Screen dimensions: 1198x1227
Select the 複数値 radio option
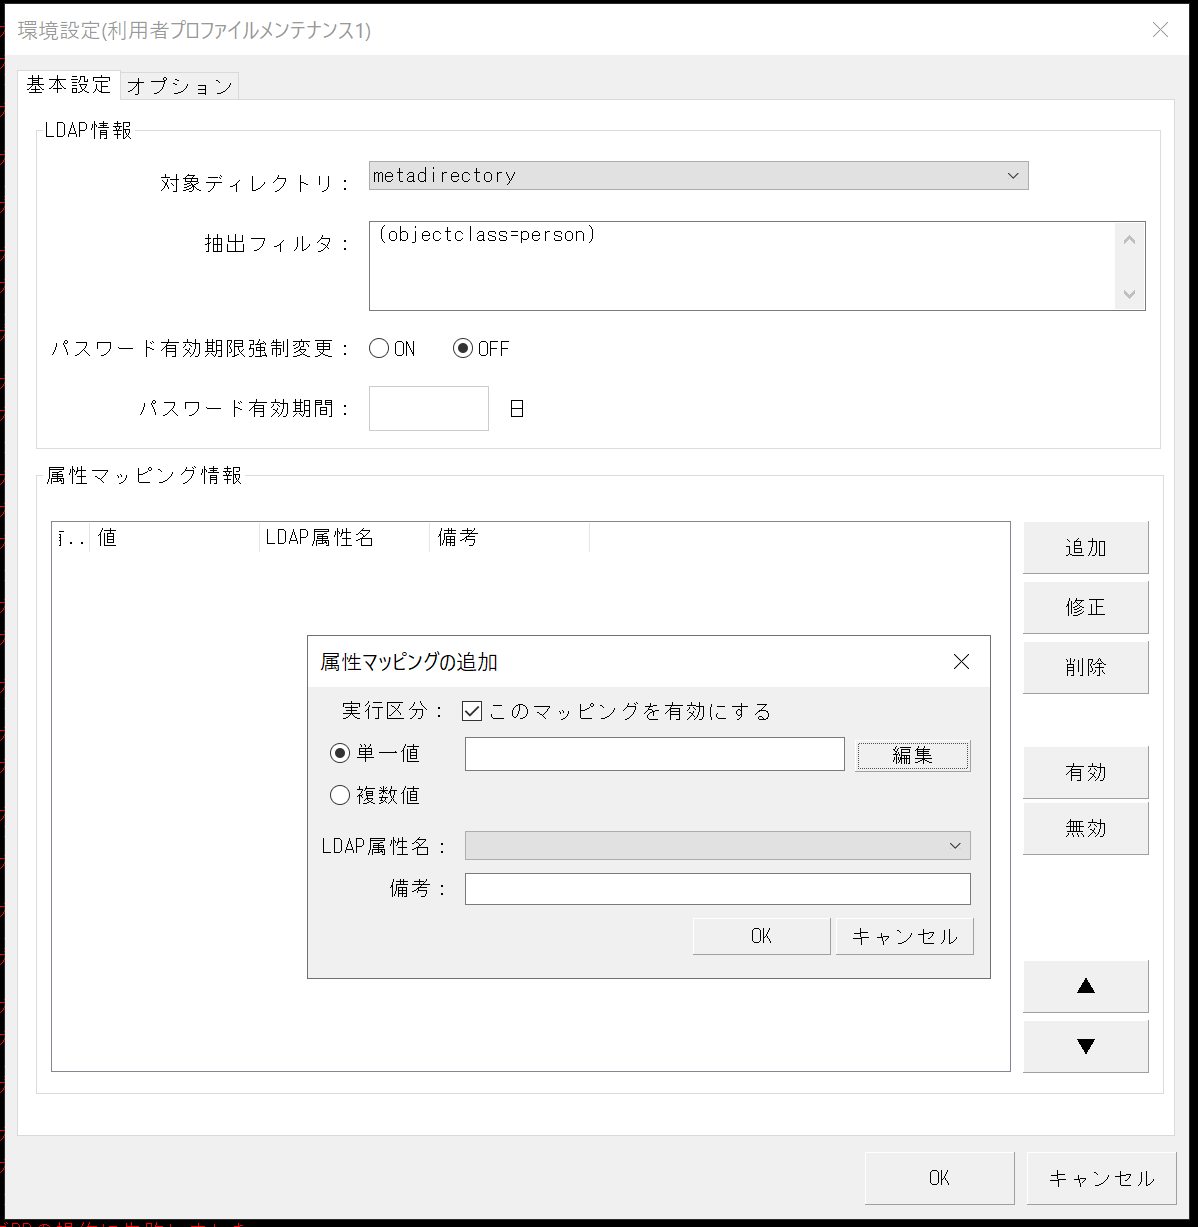[x=340, y=794]
